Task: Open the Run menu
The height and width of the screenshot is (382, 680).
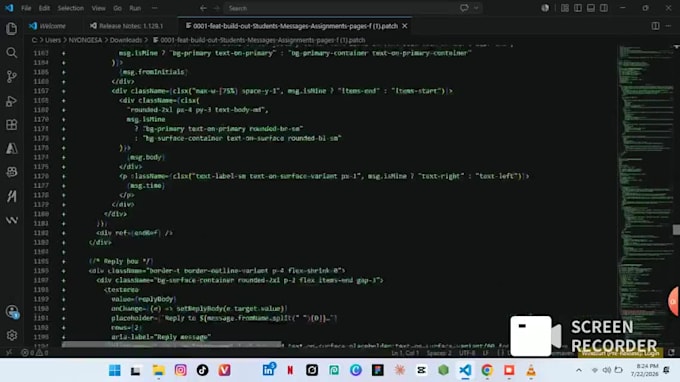Action: (135, 8)
